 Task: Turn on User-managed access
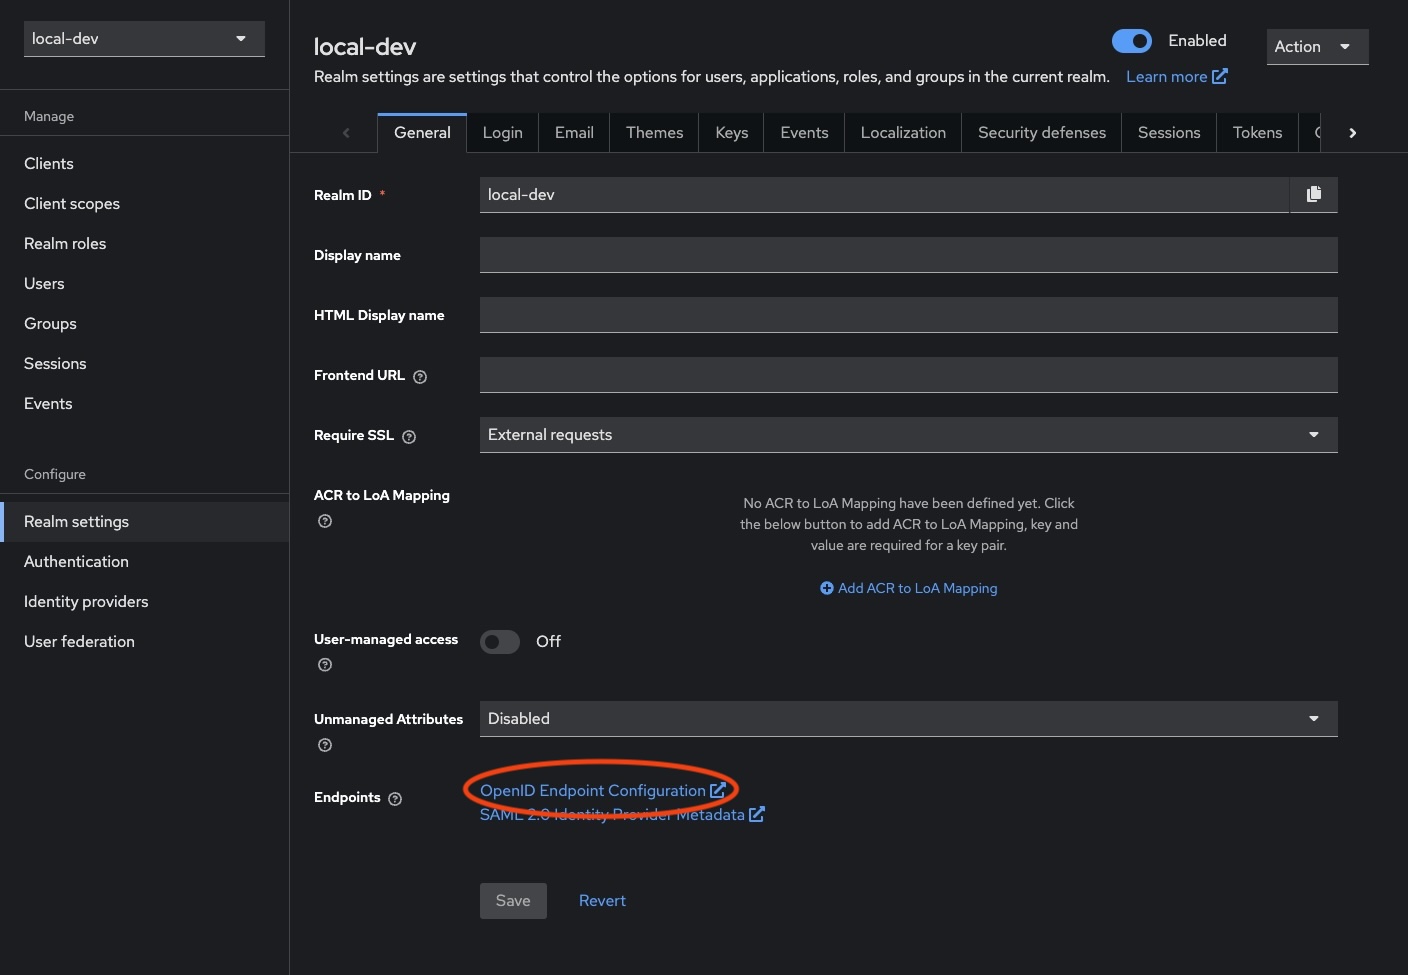click(499, 641)
